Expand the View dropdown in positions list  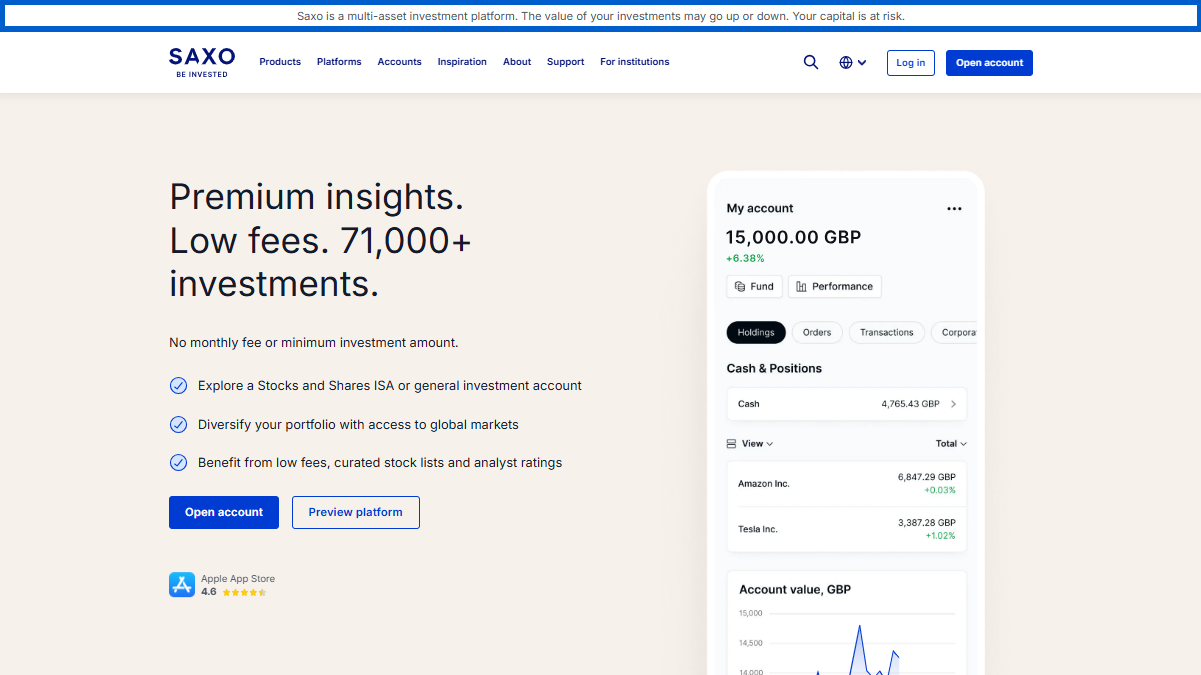(757, 443)
